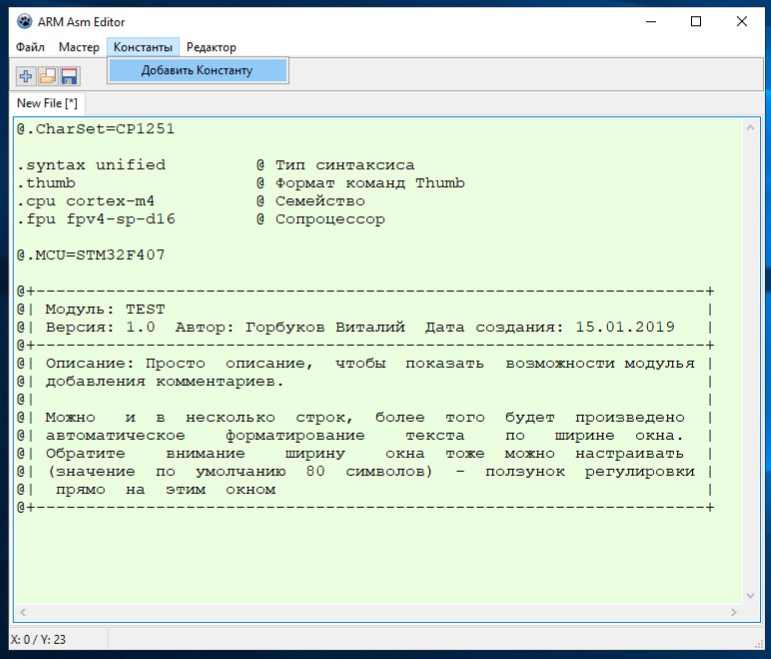The height and width of the screenshot is (659, 771).
Task: Click the line добавления комментариев.
Action: coord(165,382)
